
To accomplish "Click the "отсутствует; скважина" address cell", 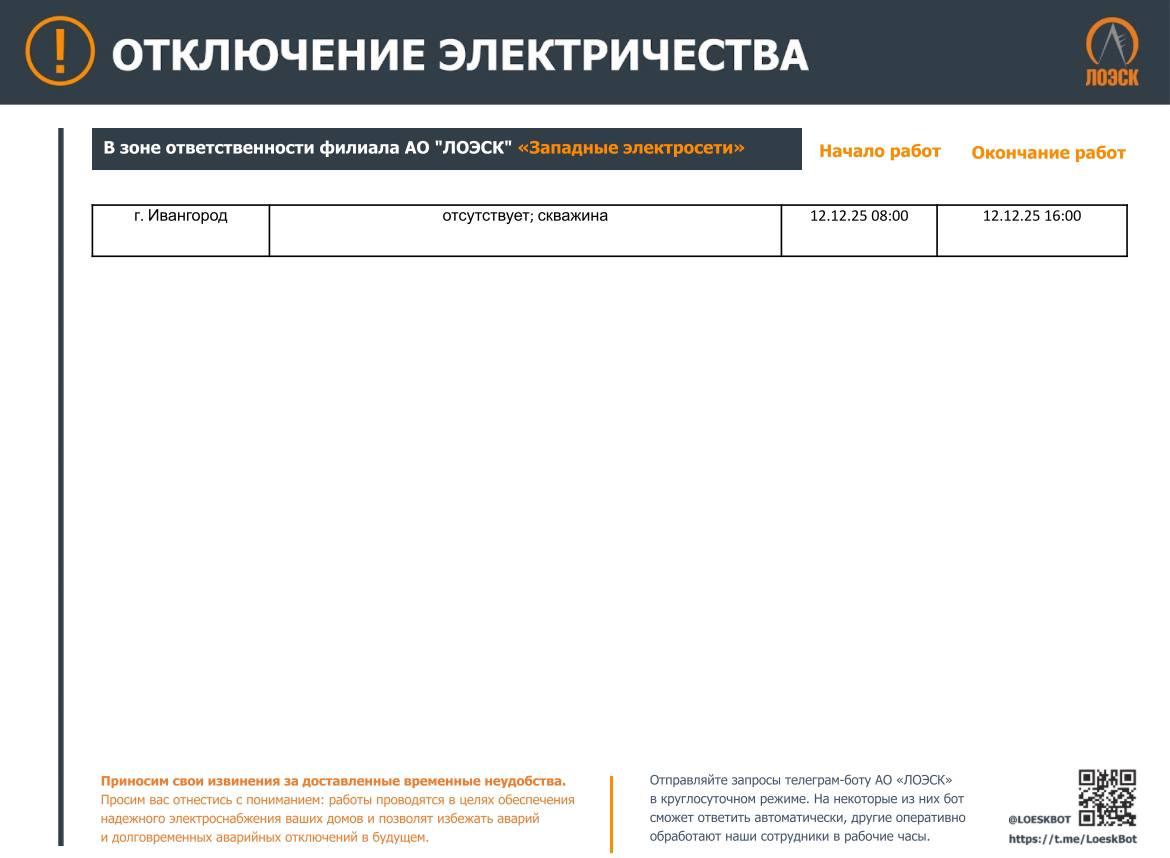I will point(525,216).
